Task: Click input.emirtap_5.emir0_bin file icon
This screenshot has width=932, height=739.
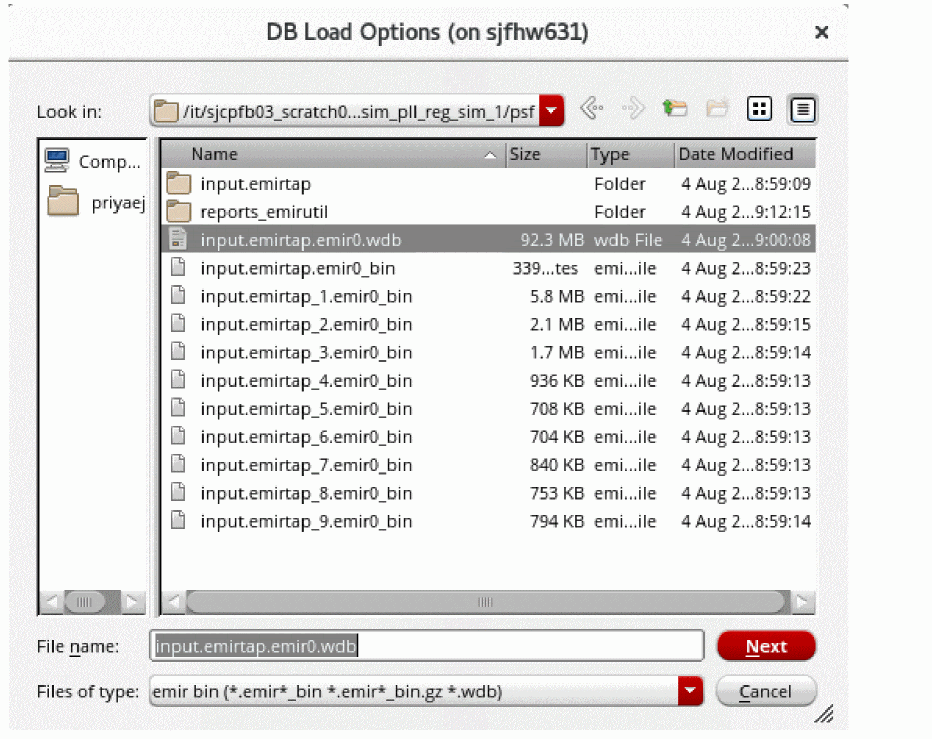Action: tap(178, 407)
